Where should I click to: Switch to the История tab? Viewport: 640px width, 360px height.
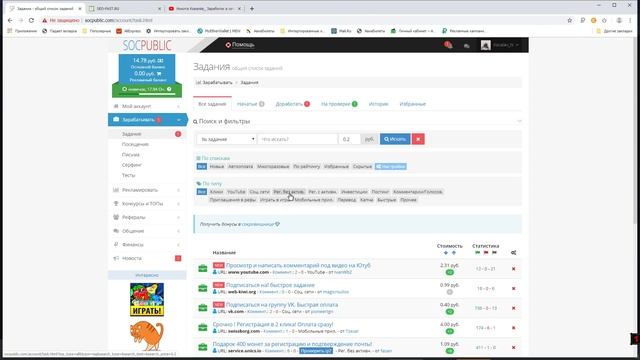coord(378,104)
